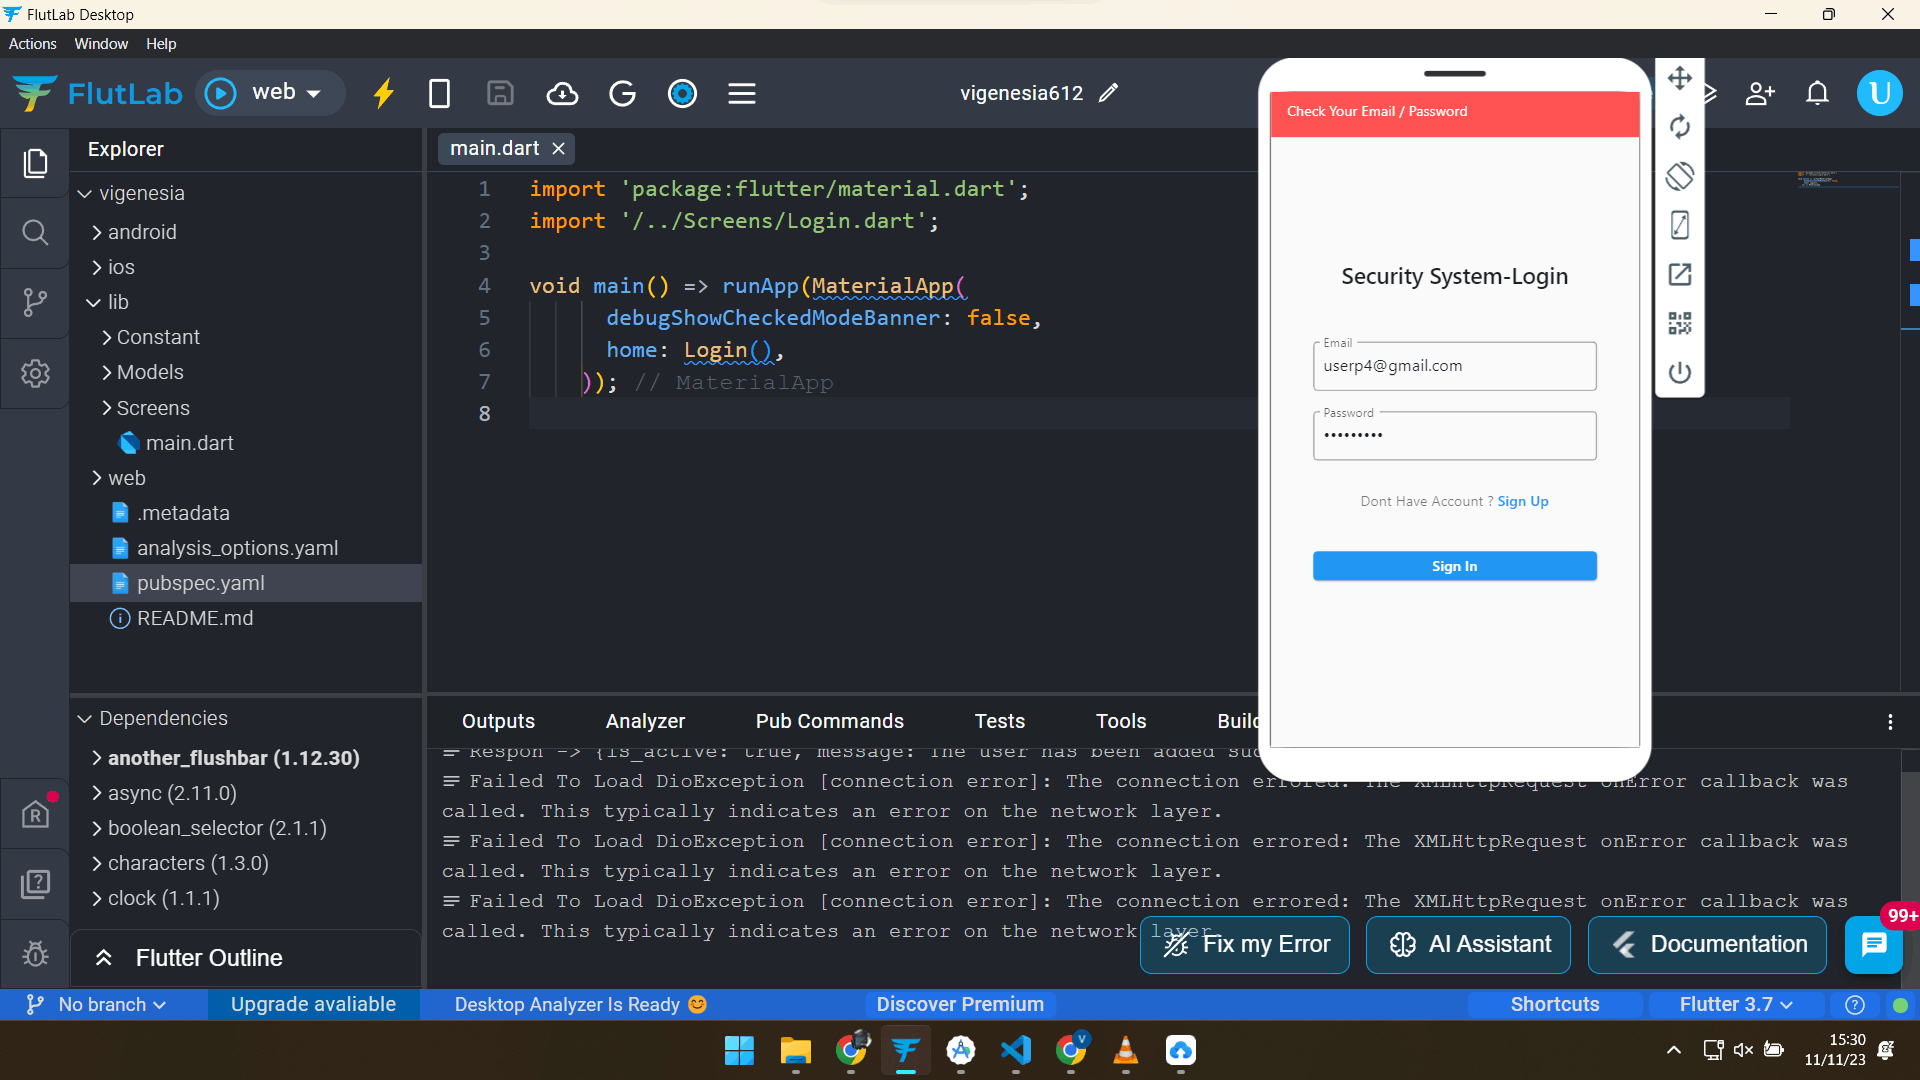Open Documentation button

[1707, 945]
